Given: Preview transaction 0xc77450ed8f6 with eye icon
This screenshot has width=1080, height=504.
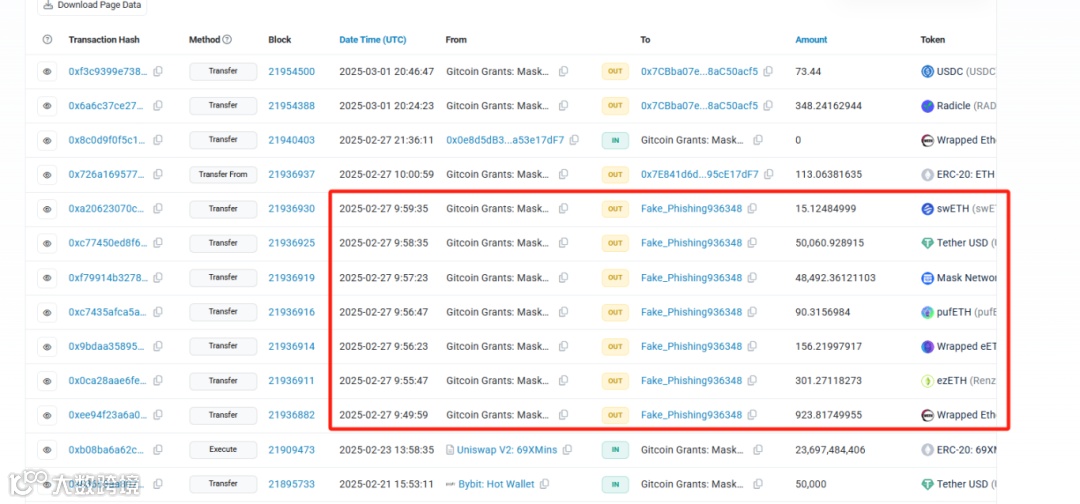Looking at the screenshot, I should 47,244.
